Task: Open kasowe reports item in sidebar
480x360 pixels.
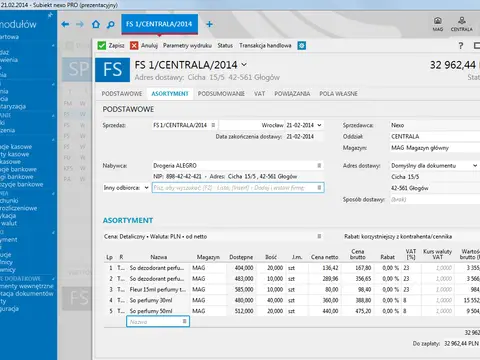Action: (x=15, y=154)
